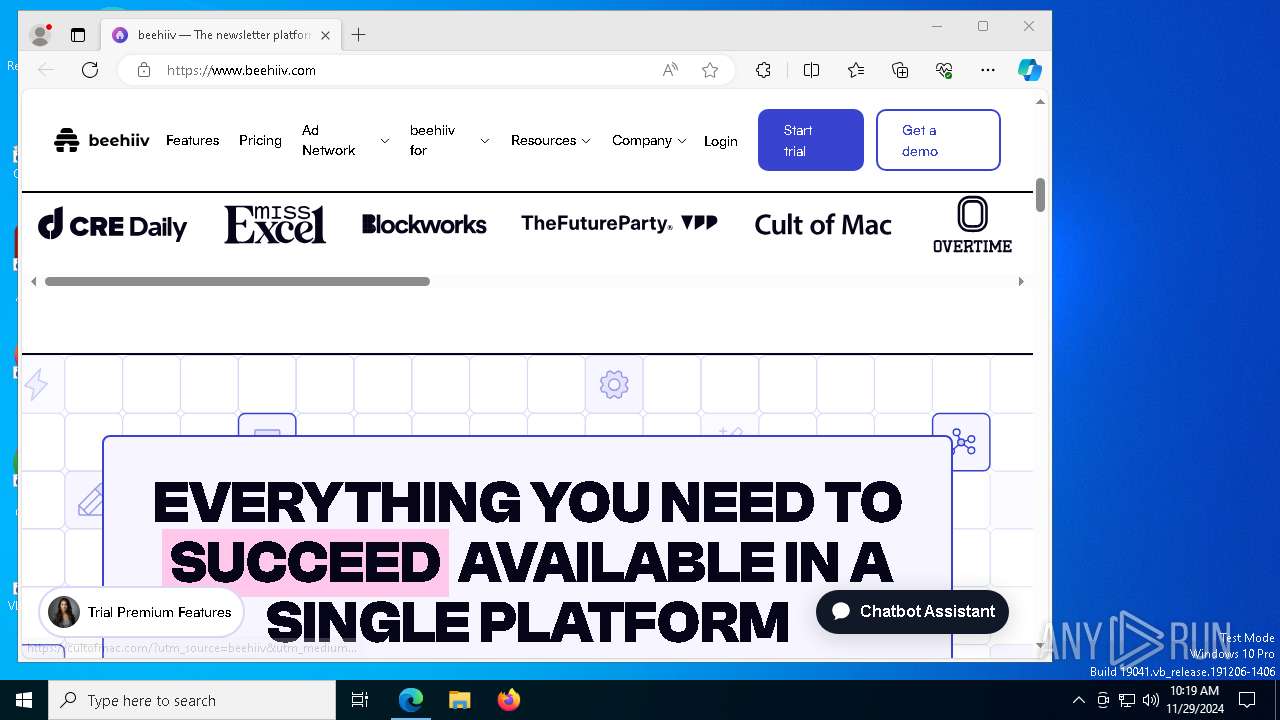Click the gear icon tile
The height and width of the screenshot is (720, 1280).
coord(614,384)
